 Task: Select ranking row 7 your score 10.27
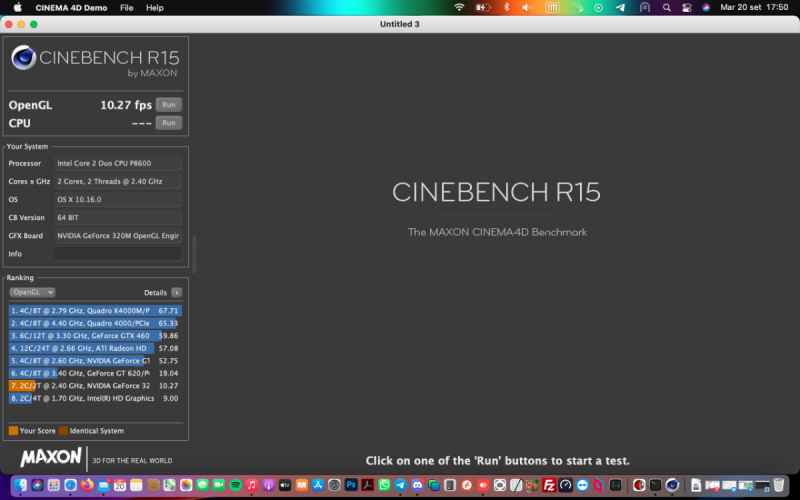point(95,386)
